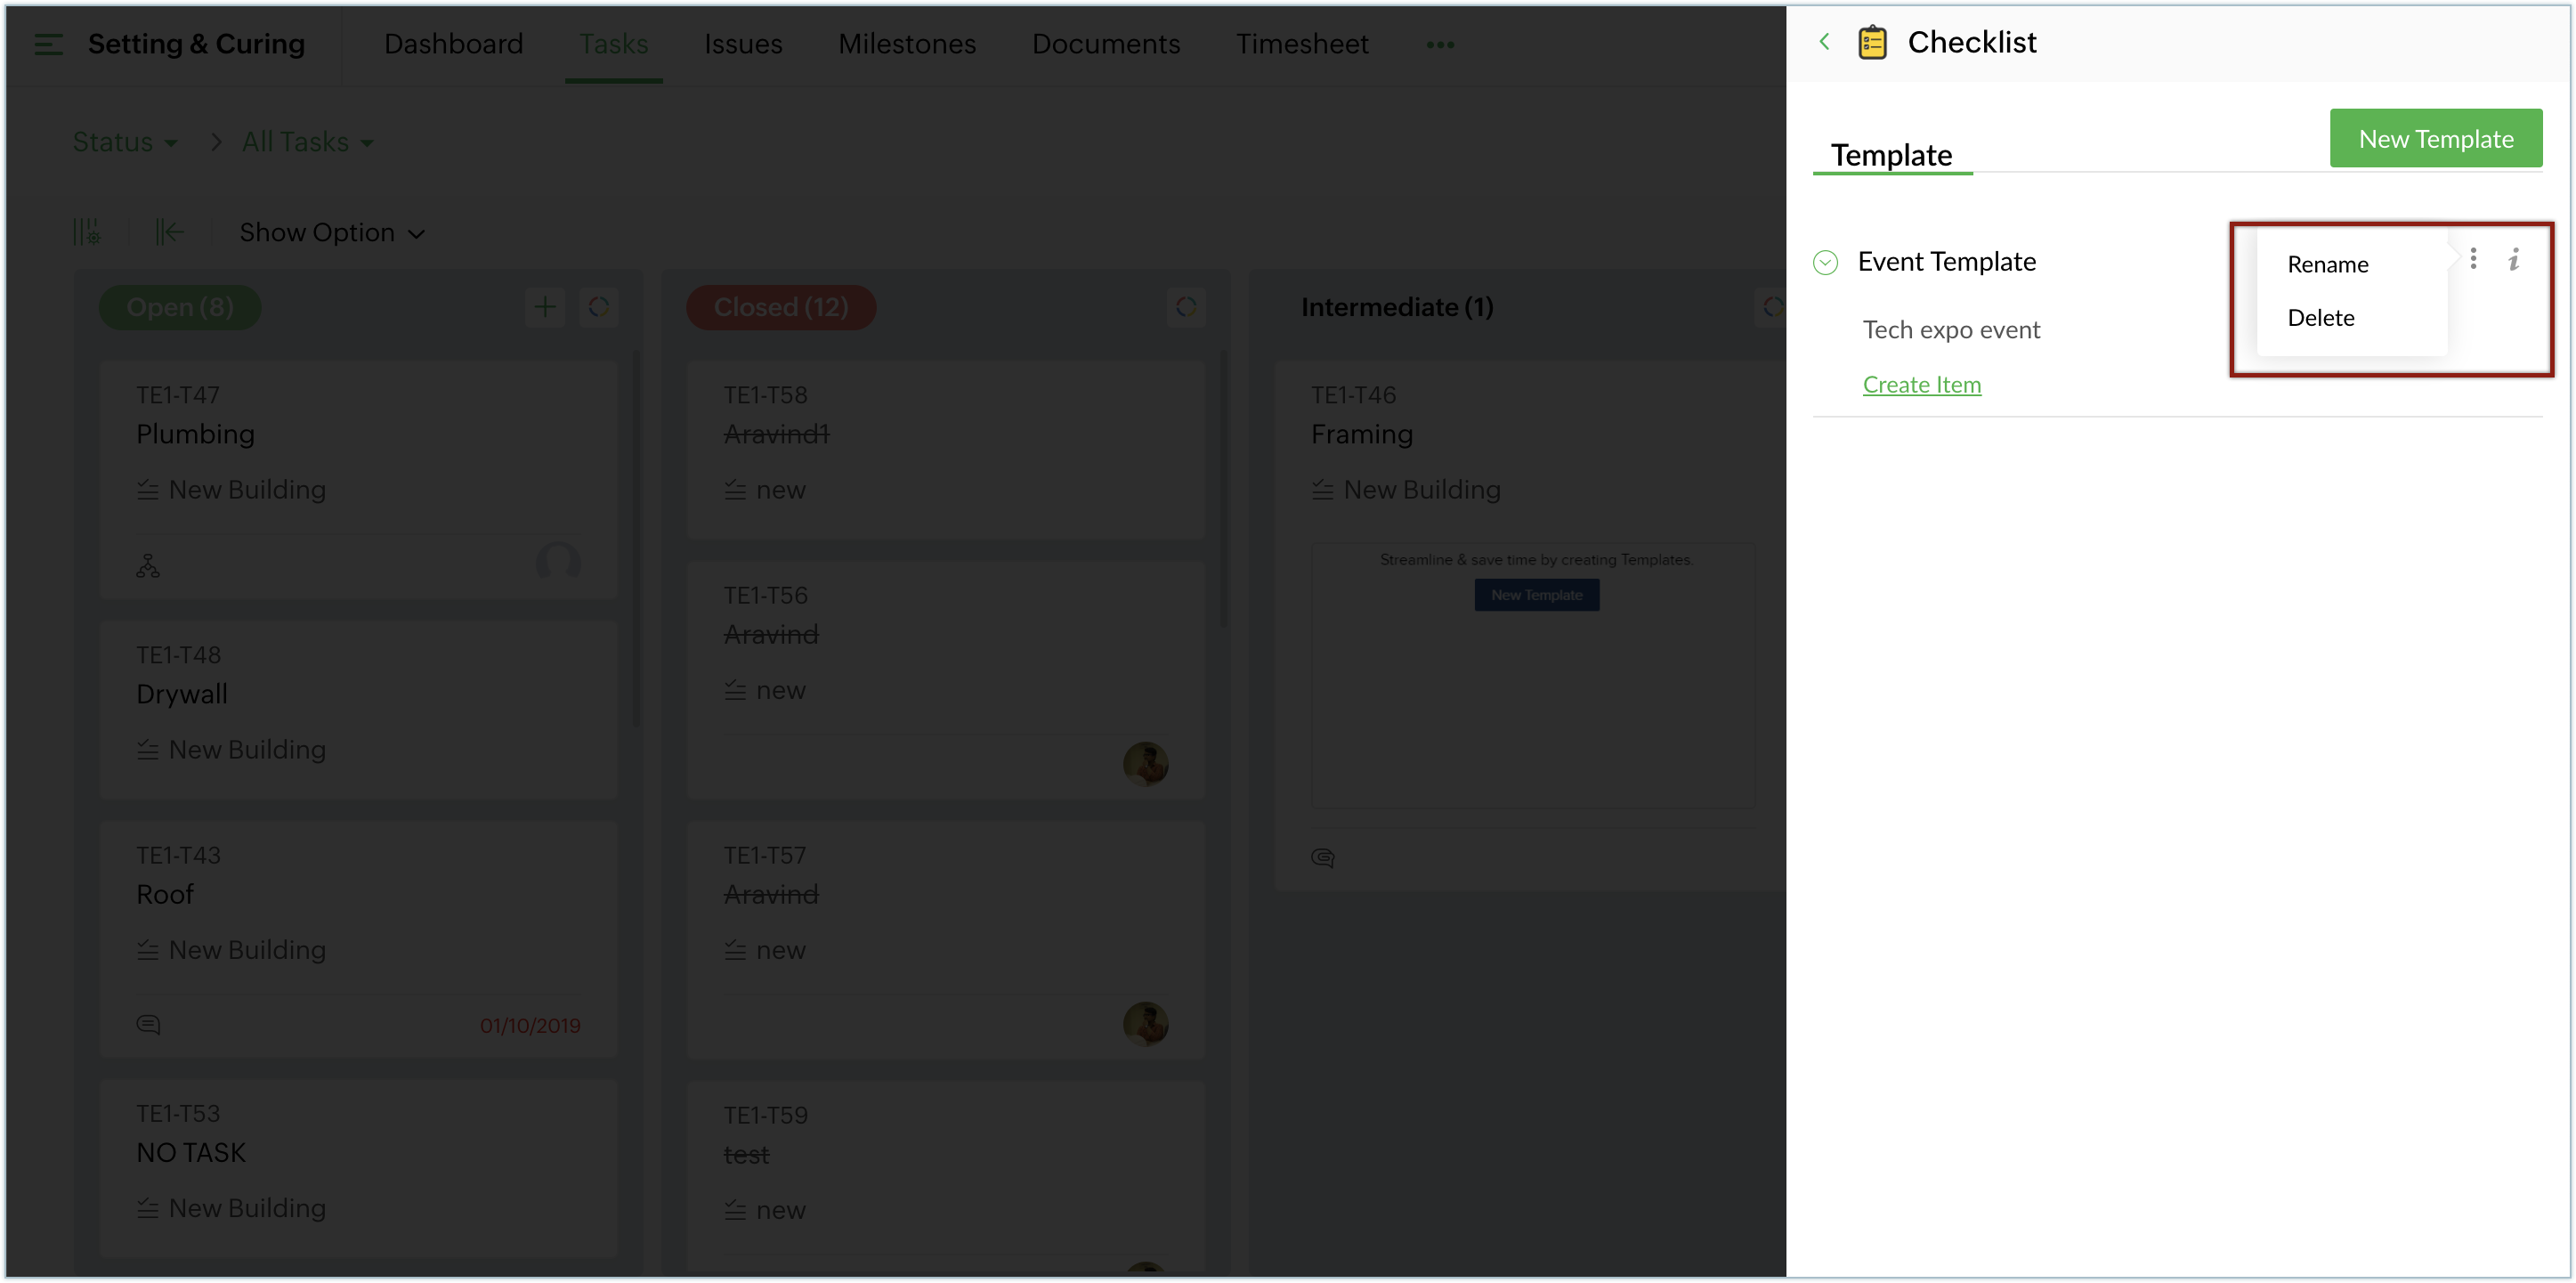Click the color circle in Closed column
The image size is (2576, 1283).
(1186, 307)
